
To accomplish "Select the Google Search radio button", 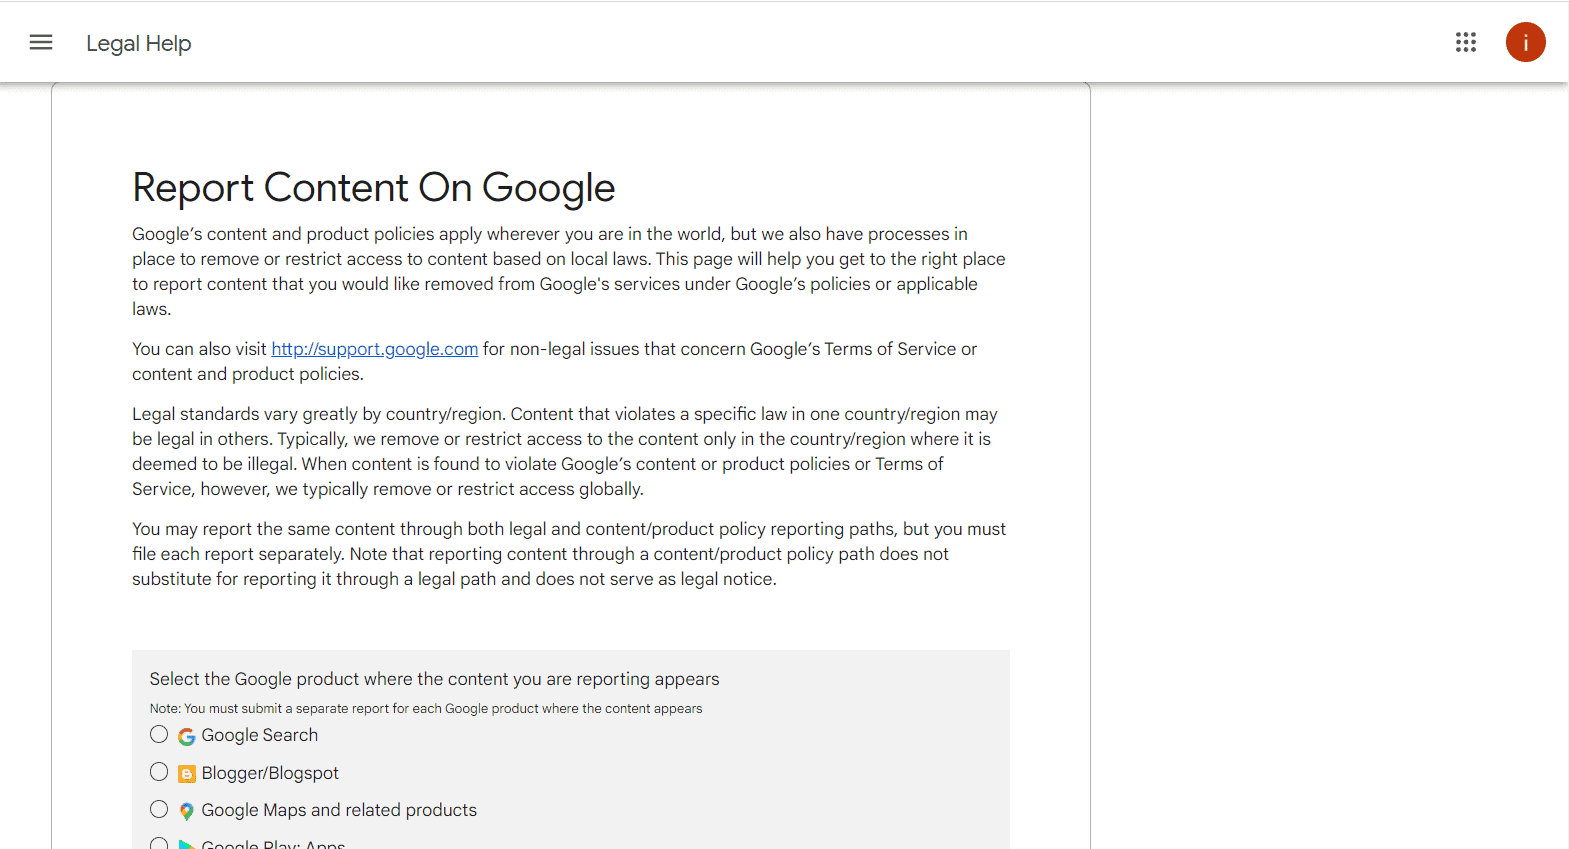I will pos(159,735).
